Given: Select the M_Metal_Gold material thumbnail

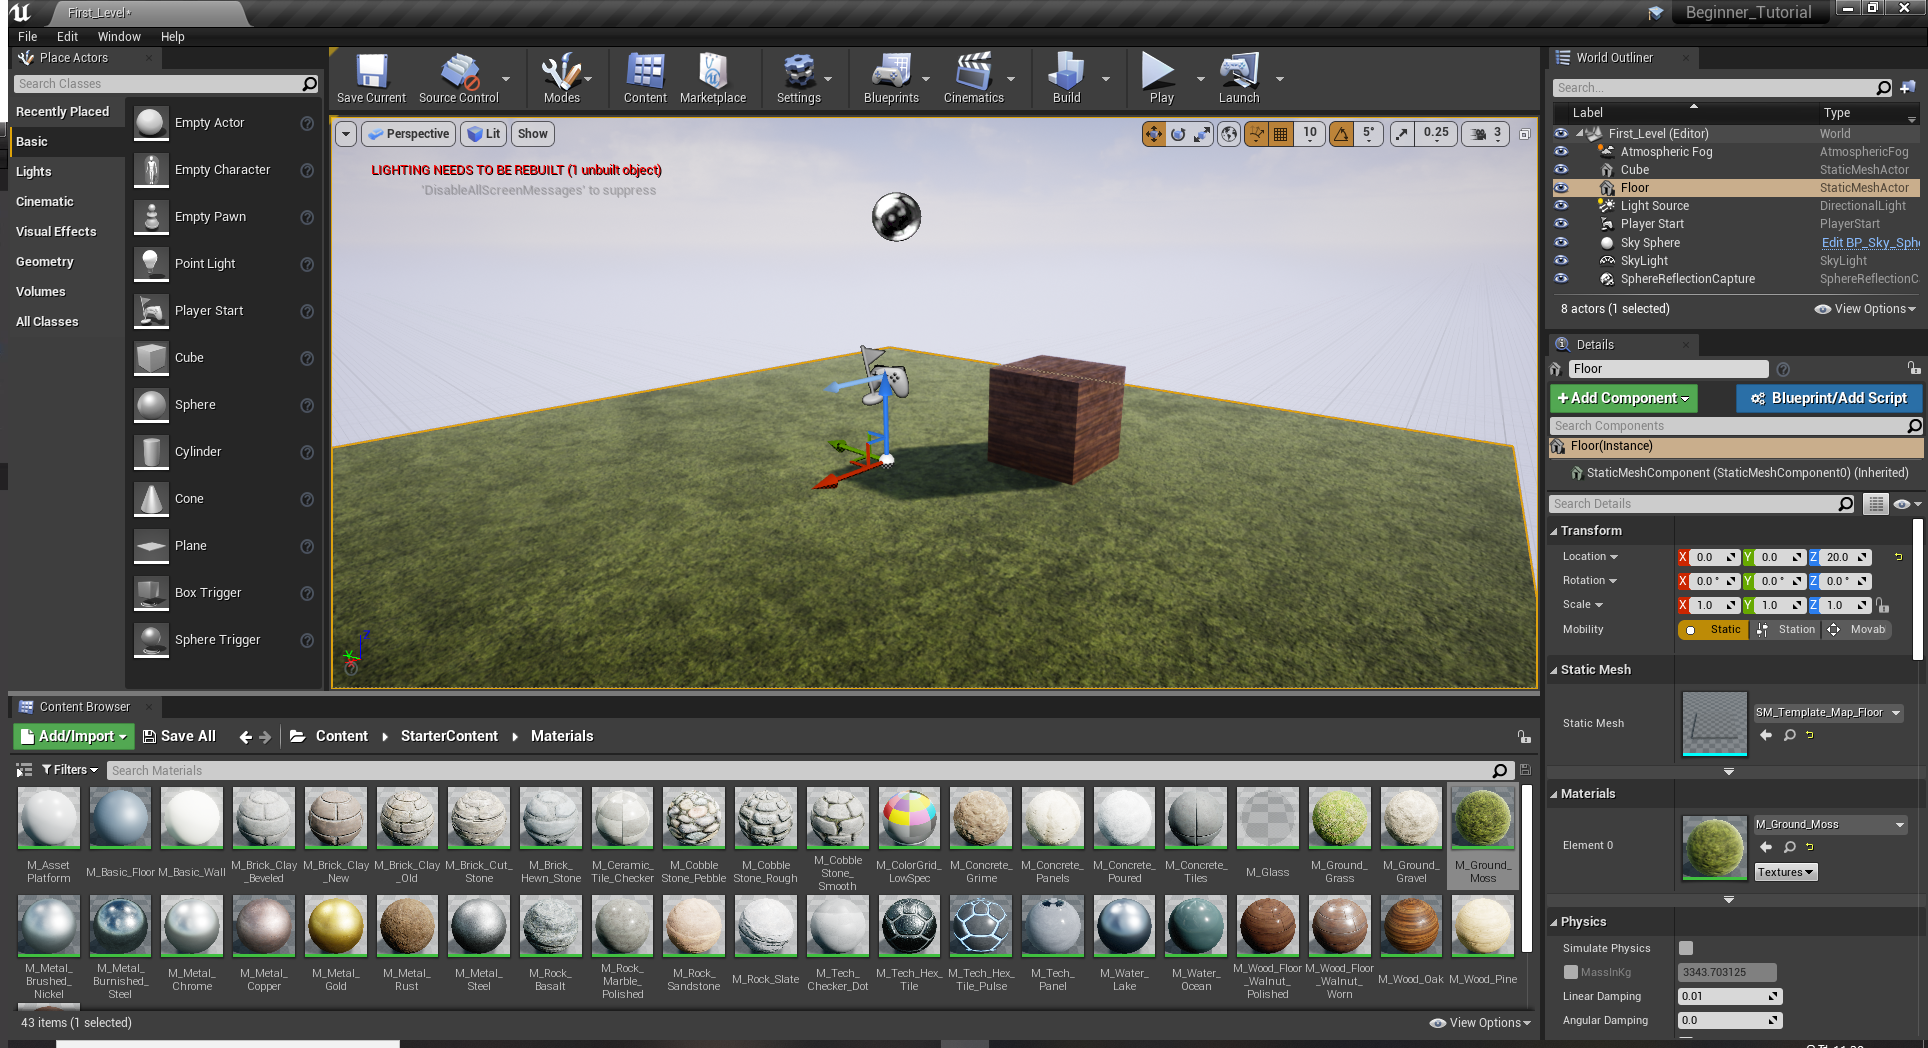Looking at the screenshot, I should [x=336, y=926].
